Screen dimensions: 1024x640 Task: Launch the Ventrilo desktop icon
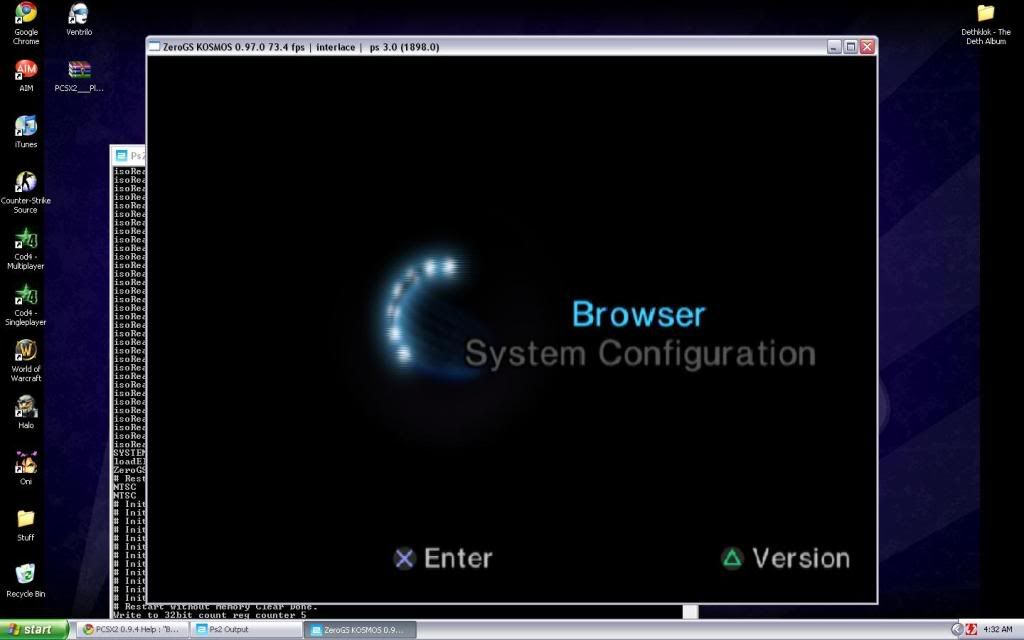click(x=79, y=19)
